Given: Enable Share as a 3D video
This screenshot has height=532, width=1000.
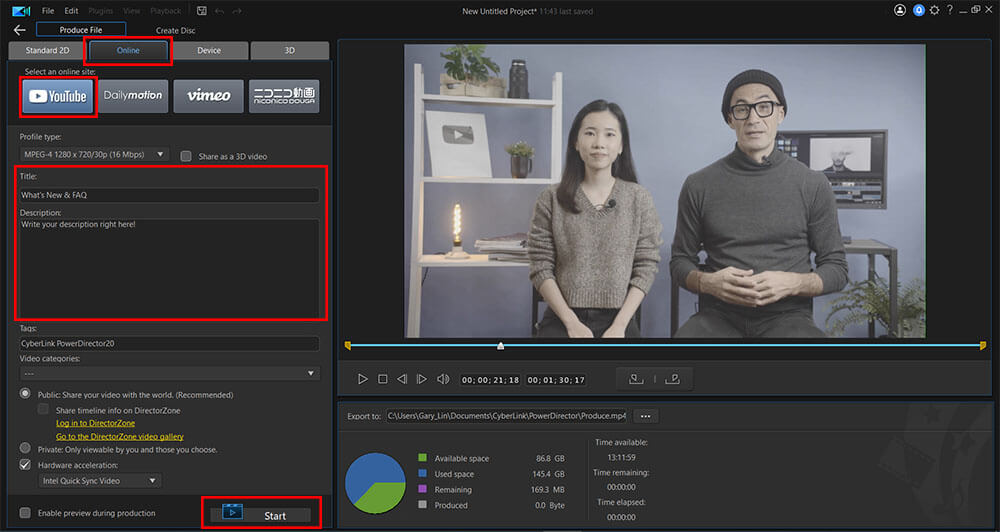Looking at the screenshot, I should [186, 156].
